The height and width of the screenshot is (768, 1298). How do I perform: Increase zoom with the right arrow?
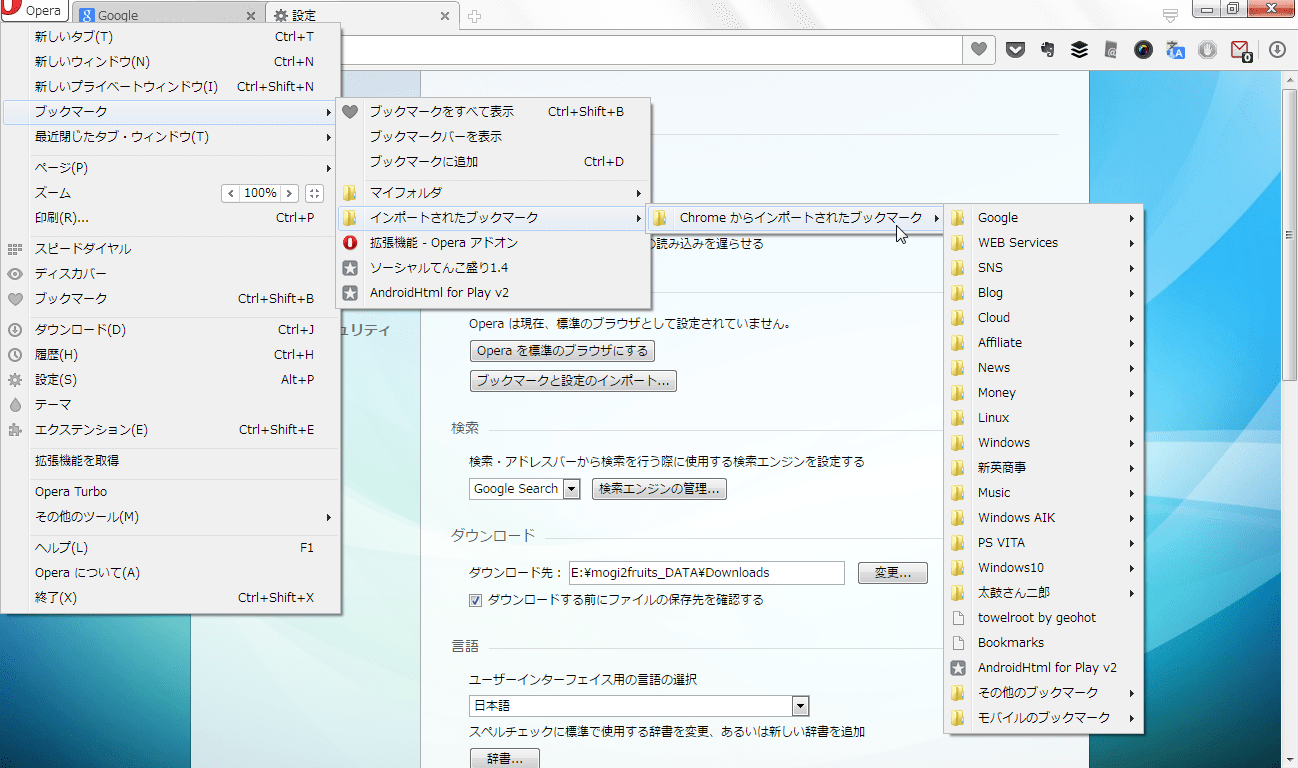click(290, 193)
